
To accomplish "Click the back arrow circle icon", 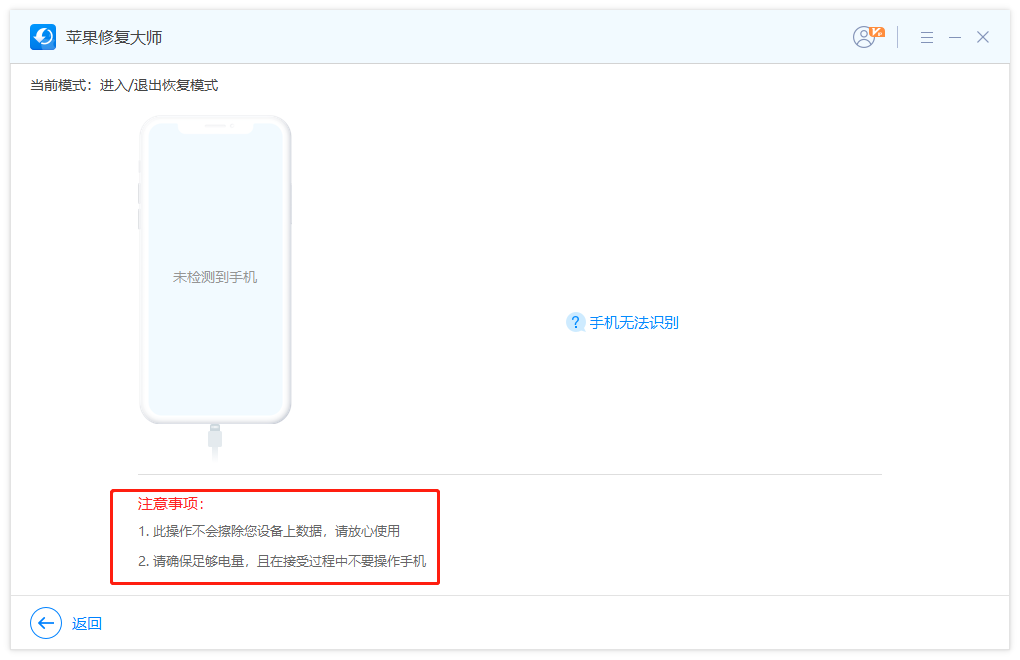I will 46,624.
